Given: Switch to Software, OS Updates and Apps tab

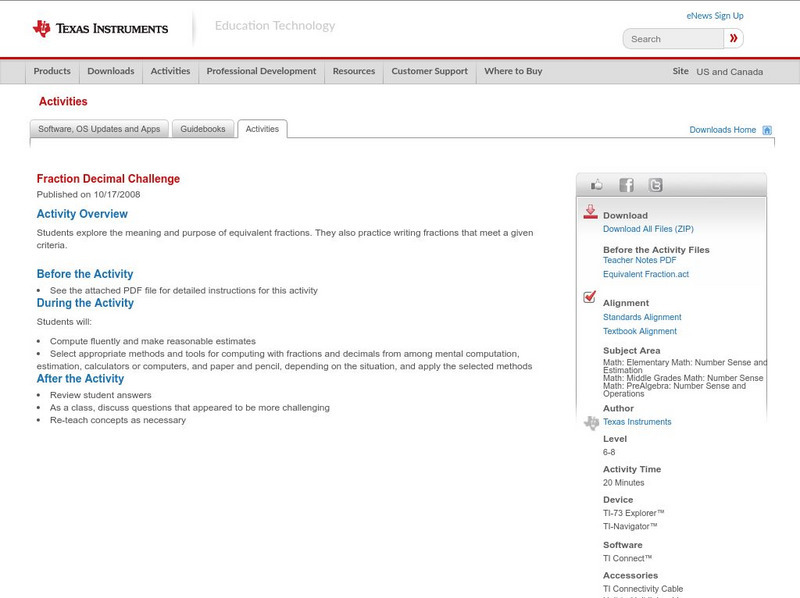Looking at the screenshot, I should pyautogui.click(x=99, y=129).
